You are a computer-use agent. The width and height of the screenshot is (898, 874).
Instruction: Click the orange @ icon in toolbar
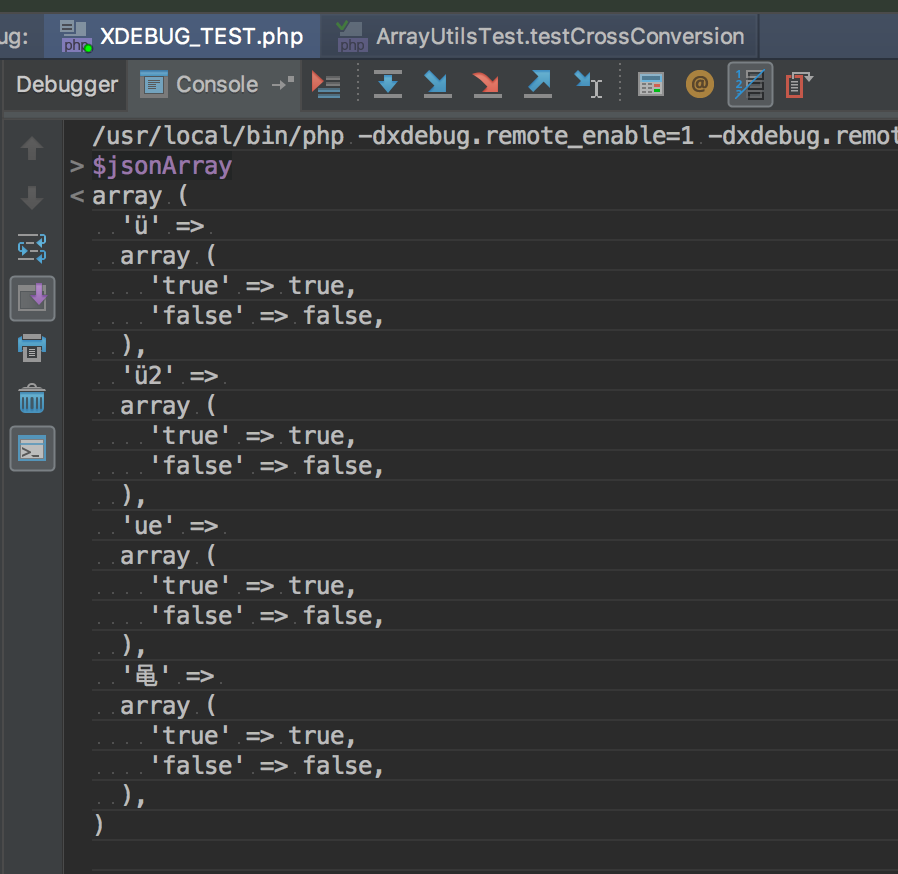point(700,85)
